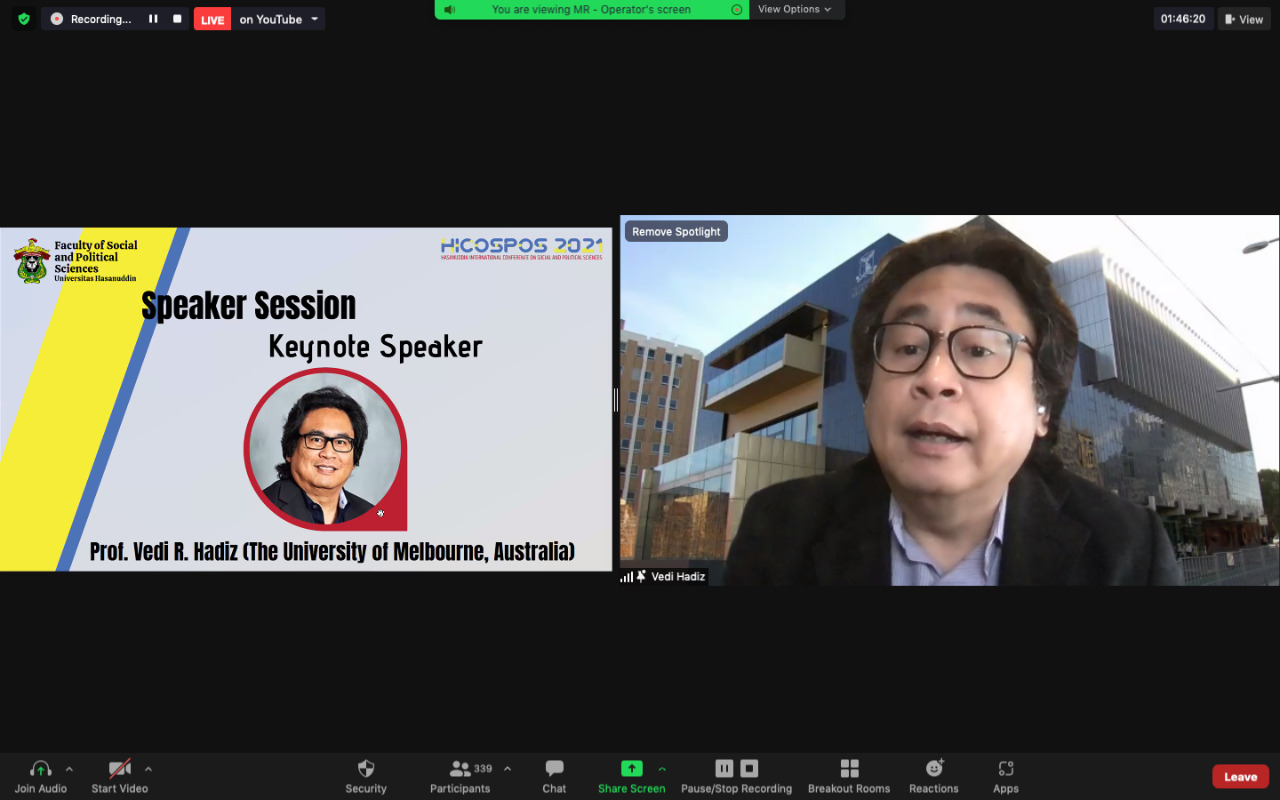Screen dimensions: 1280x800
Task: Expand audio options arrow beside Join Audio
Action: [69, 769]
